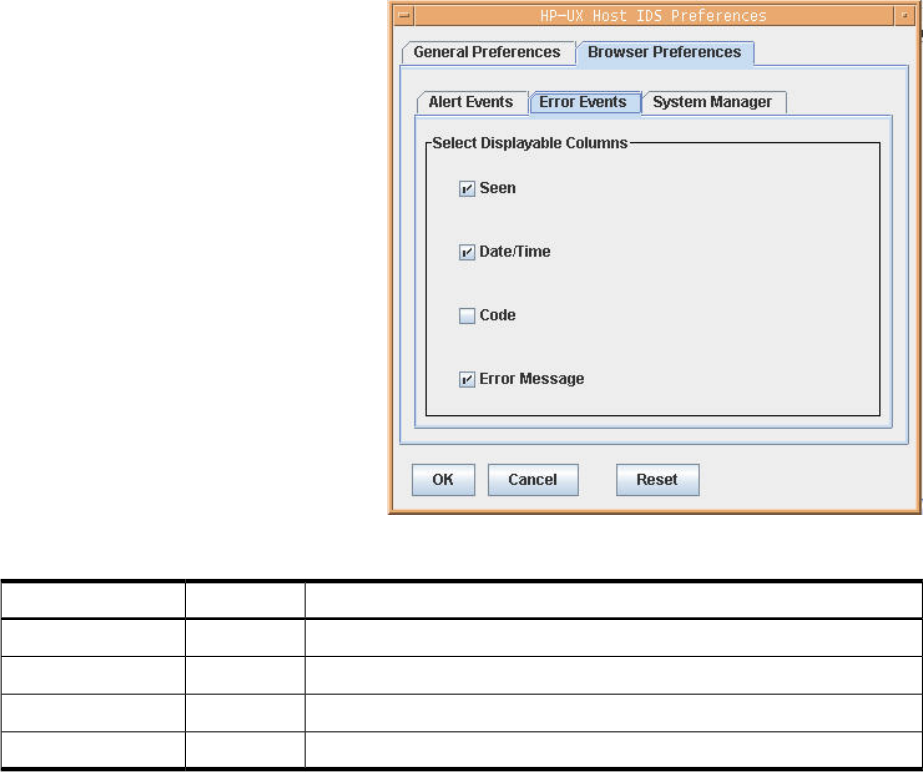Disable the Date/Time column checkbox
This screenshot has height=772, width=923.
point(467,253)
